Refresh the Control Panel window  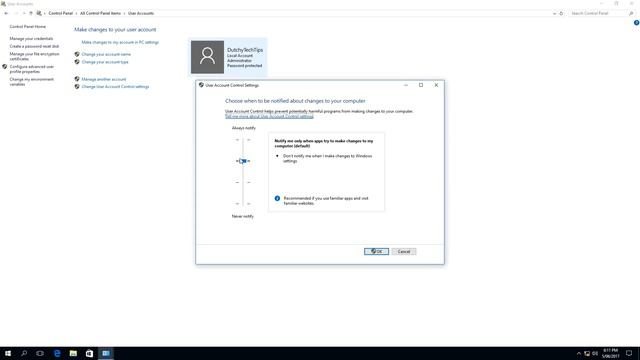561,13
